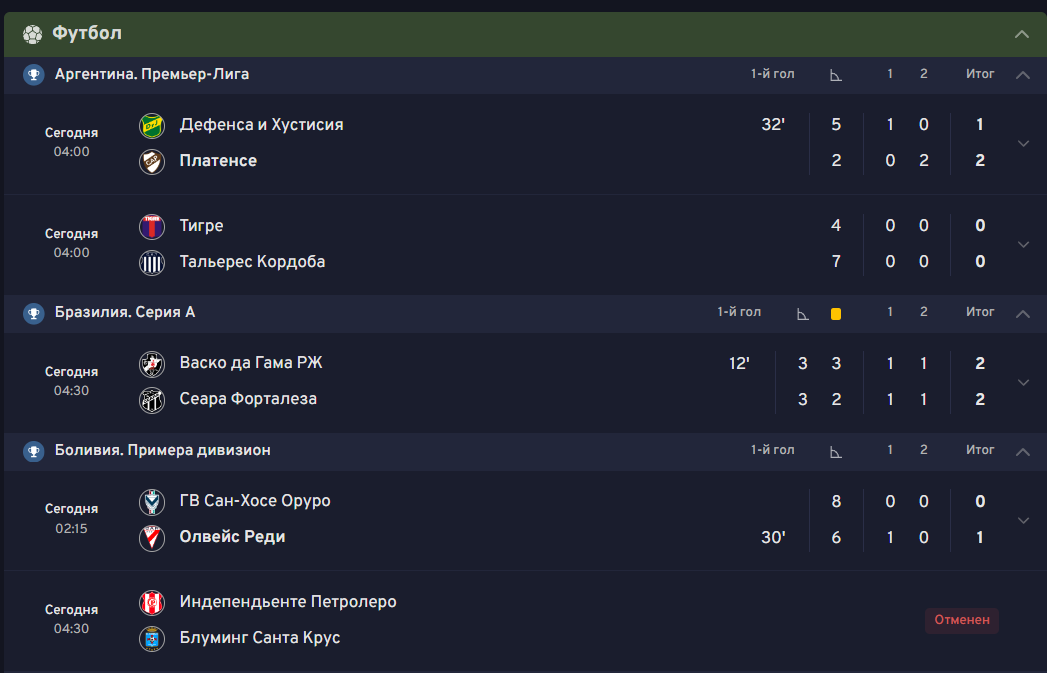Click the Васко да Гама РЖ logo
The width and height of the screenshot is (1047, 673).
pos(152,364)
